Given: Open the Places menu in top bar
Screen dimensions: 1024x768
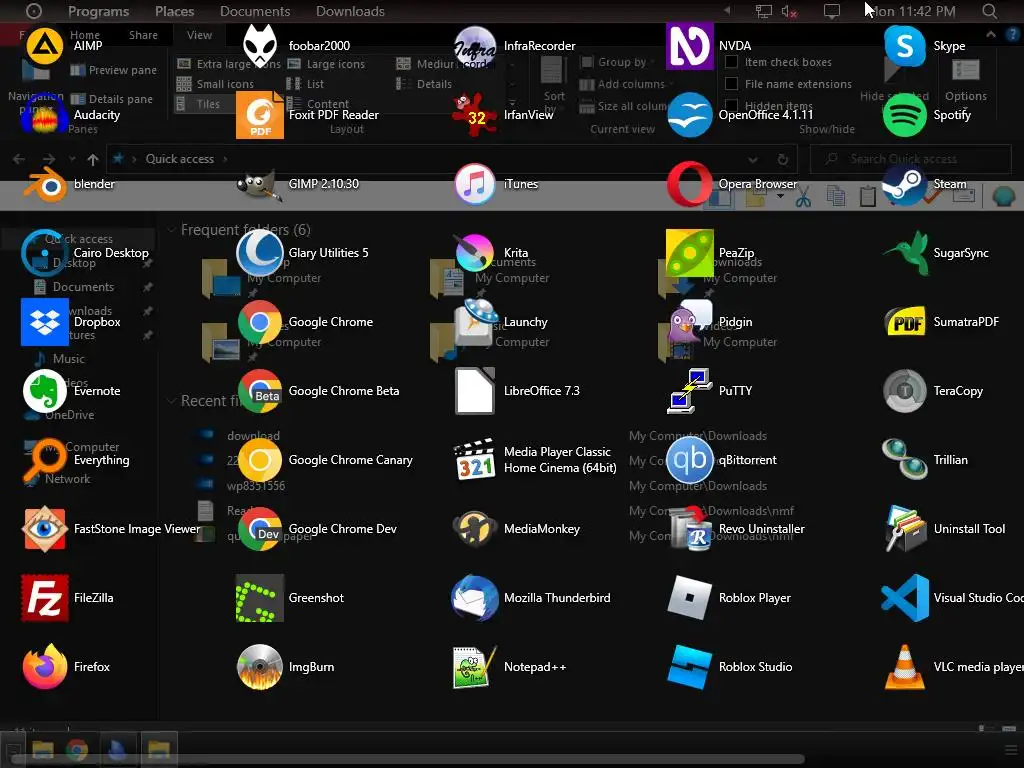Looking at the screenshot, I should [174, 11].
